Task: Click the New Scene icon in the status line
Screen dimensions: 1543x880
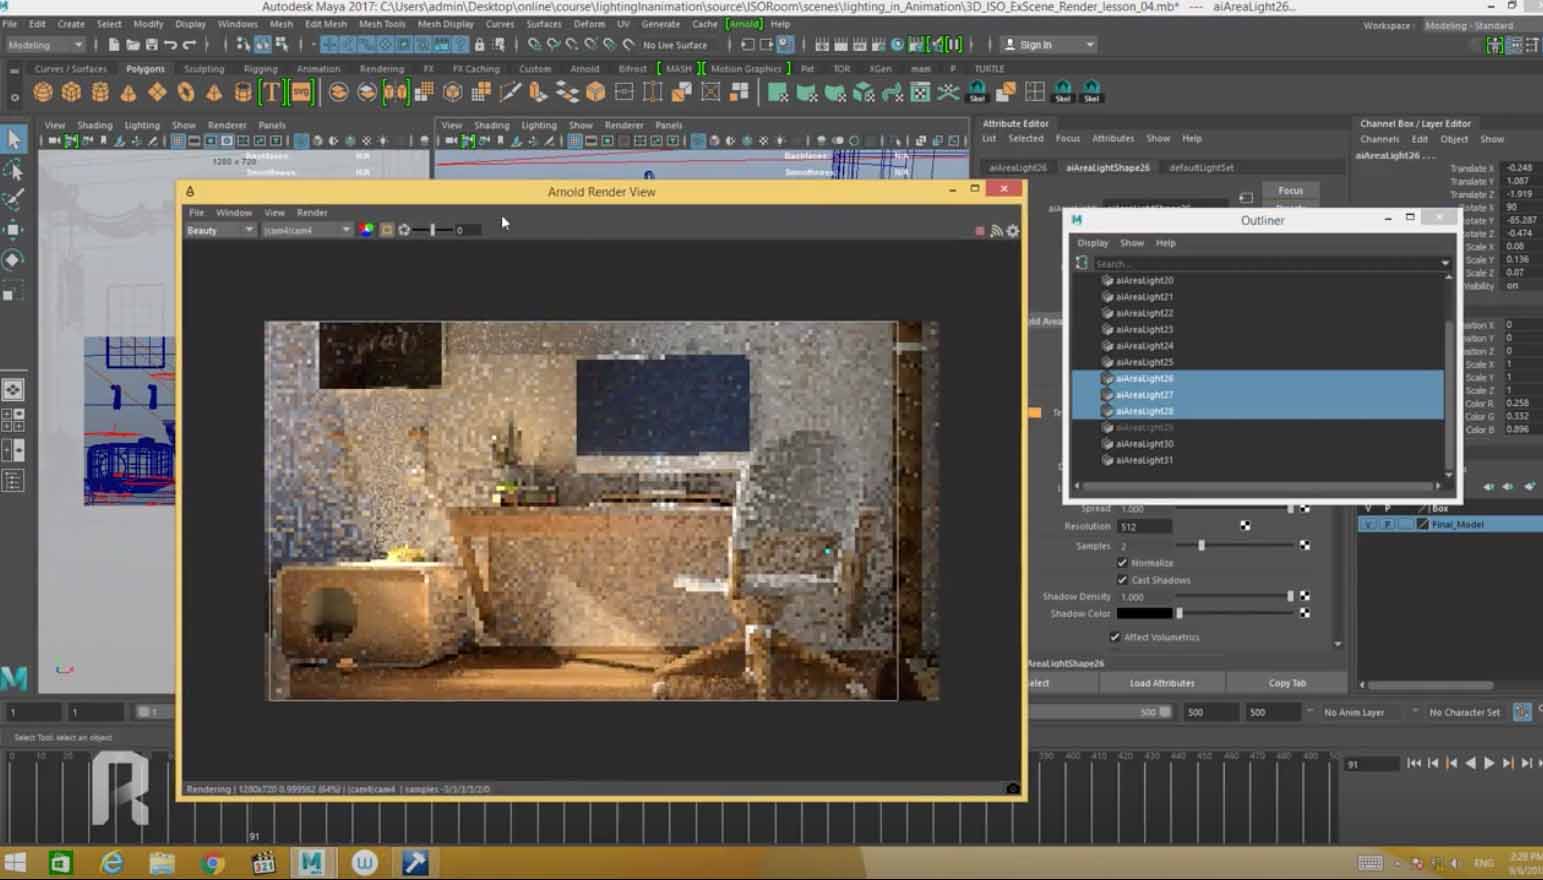Action: click(114, 45)
